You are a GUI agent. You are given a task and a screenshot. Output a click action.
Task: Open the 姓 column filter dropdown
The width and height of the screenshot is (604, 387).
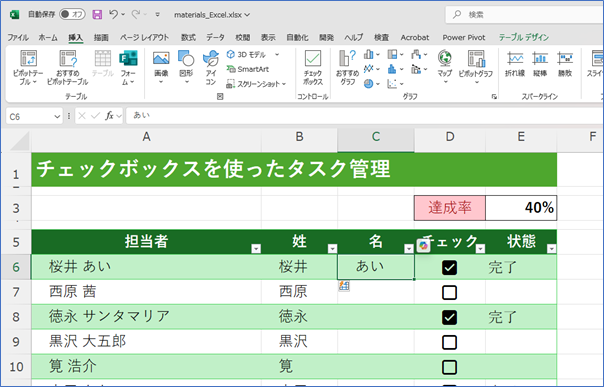[x=332, y=249]
